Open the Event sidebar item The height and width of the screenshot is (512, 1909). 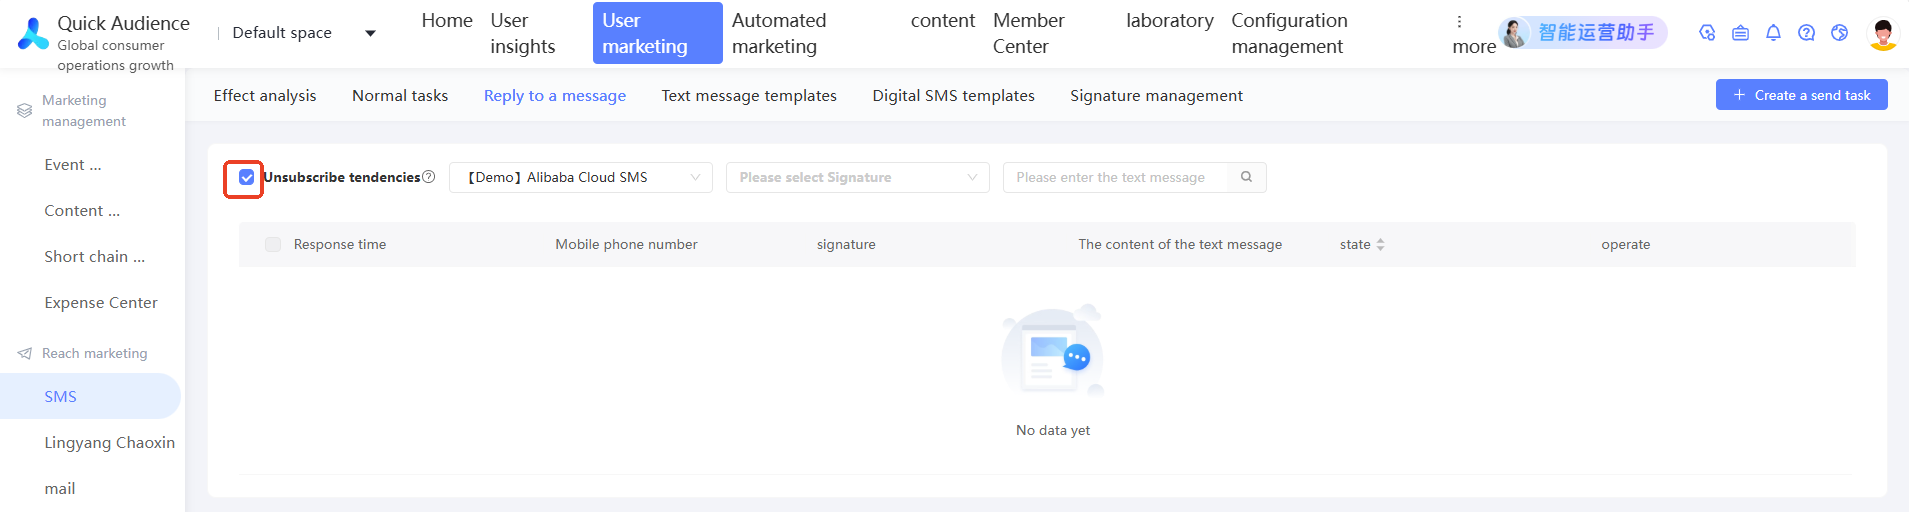(x=73, y=165)
